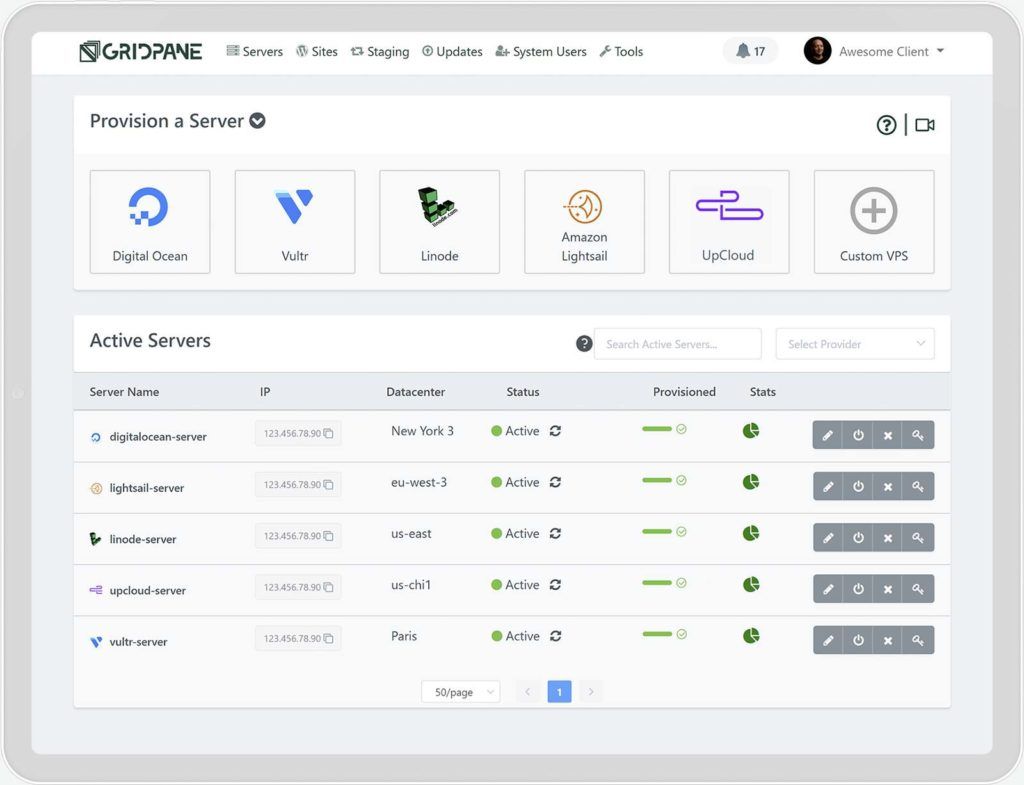The width and height of the screenshot is (1024, 785).
Task: Expand the Select Provider dropdown
Action: coord(855,344)
